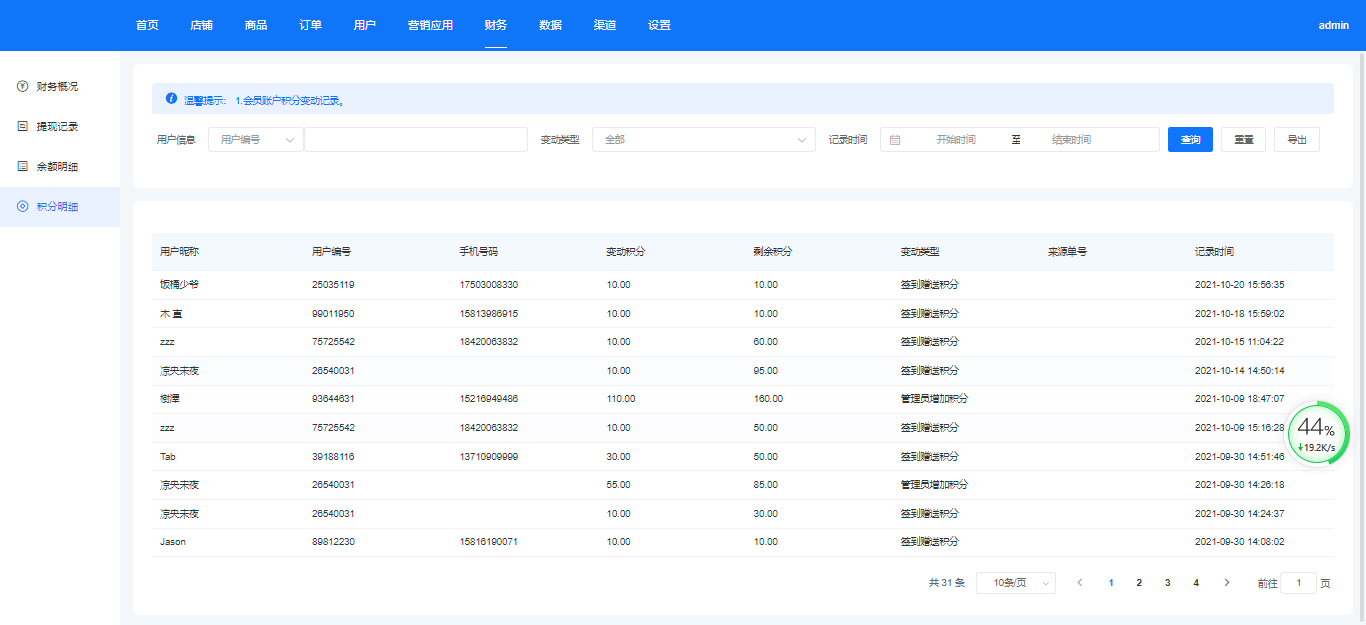Go to previous page using left arrow

point(1079,583)
